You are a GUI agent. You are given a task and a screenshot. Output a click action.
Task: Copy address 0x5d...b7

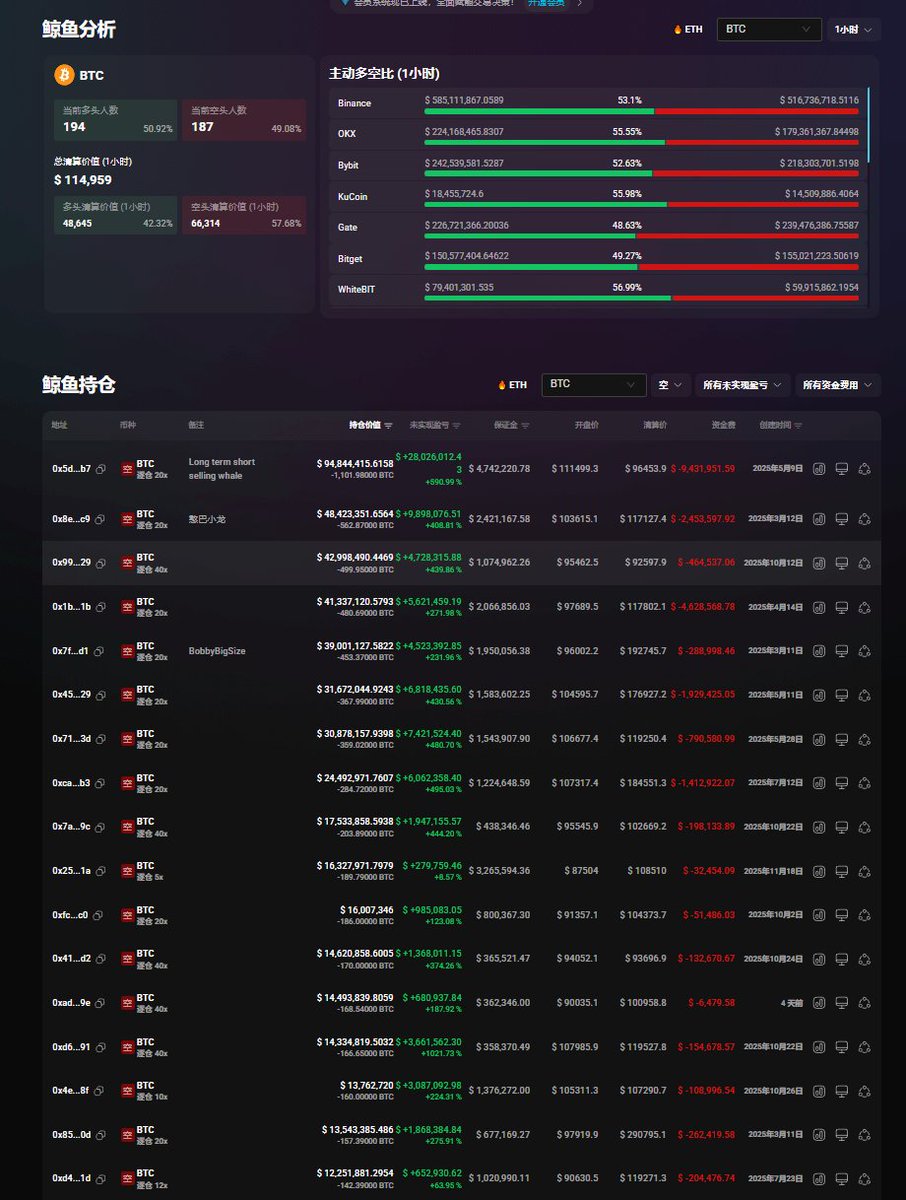click(x=100, y=469)
